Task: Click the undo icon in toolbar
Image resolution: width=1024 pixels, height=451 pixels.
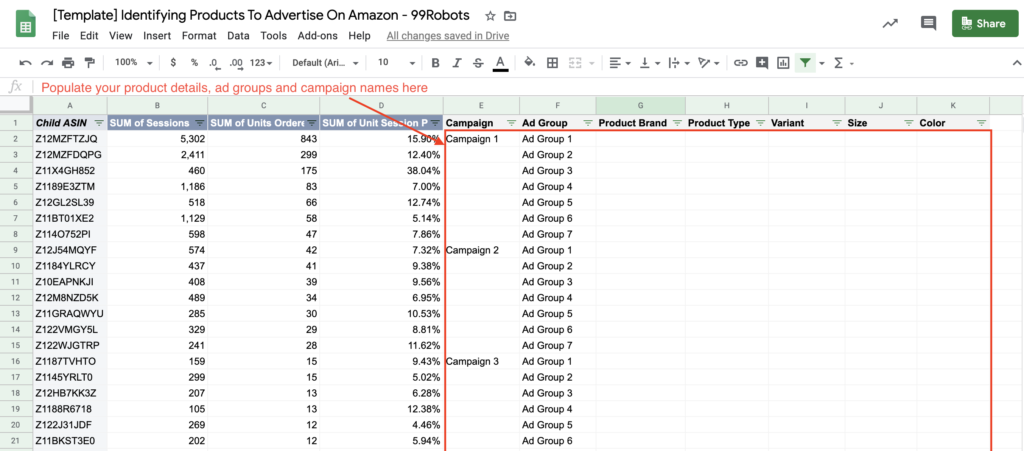Action: 24,62
